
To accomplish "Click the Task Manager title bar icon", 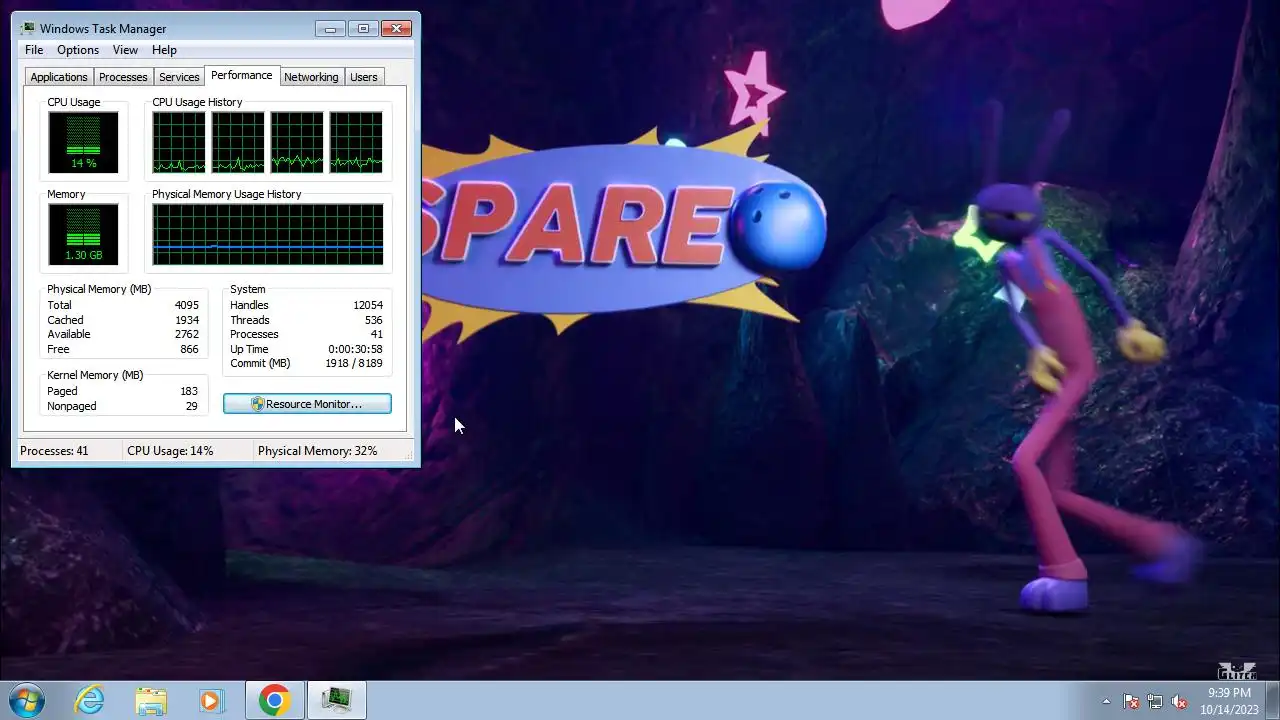I will point(27,28).
